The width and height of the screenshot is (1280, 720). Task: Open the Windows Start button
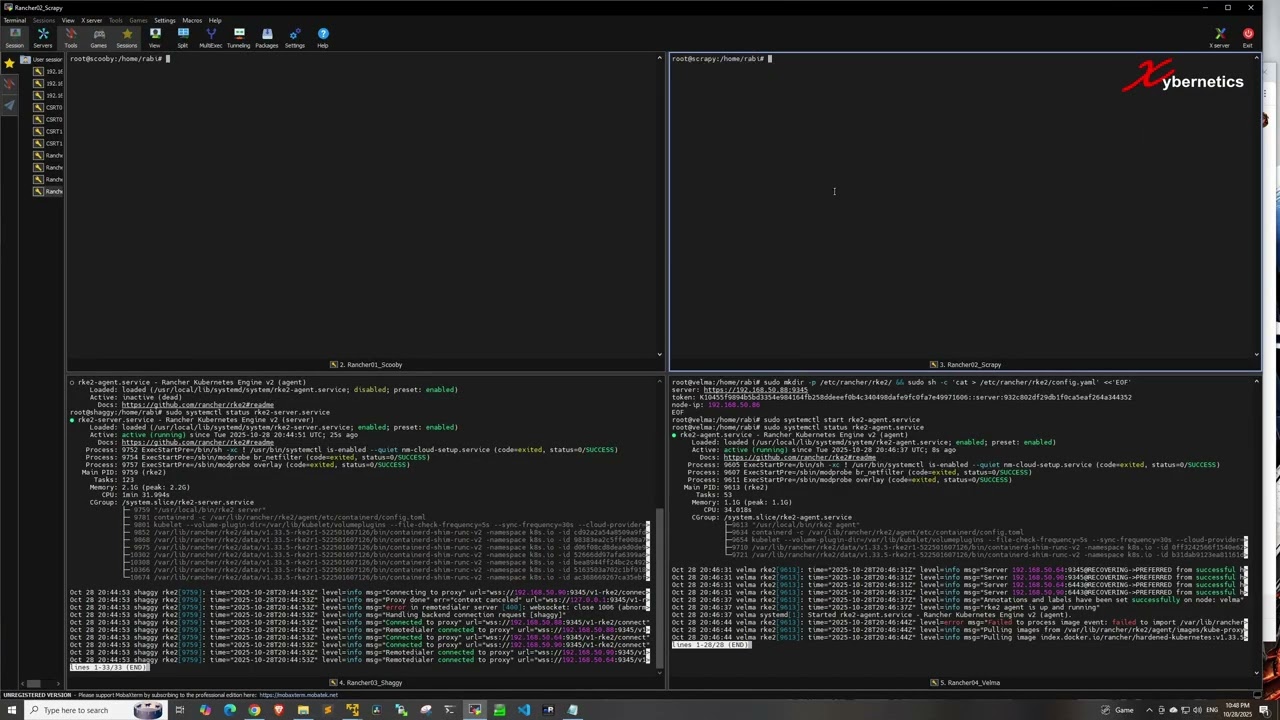(10, 710)
